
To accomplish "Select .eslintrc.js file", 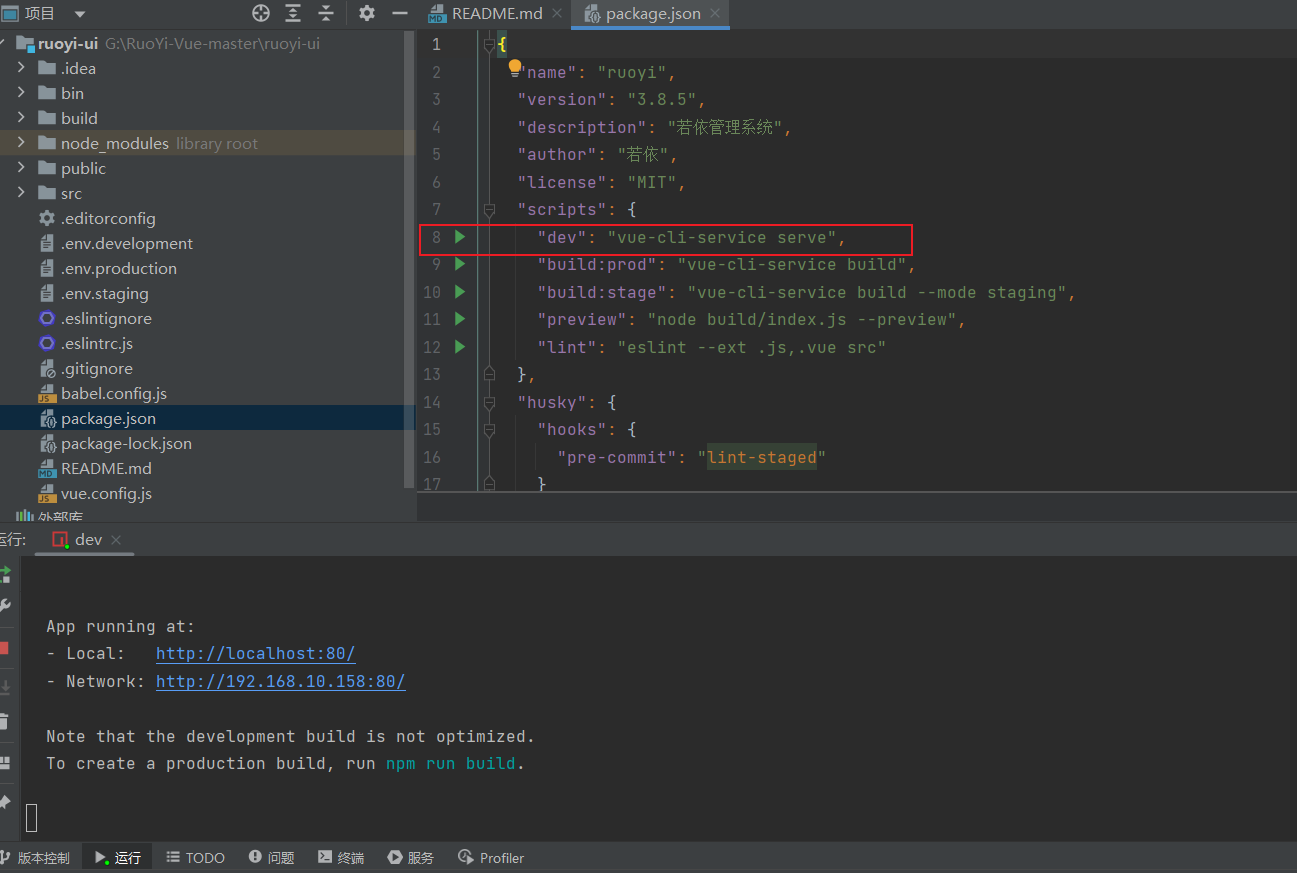I will (x=97, y=343).
